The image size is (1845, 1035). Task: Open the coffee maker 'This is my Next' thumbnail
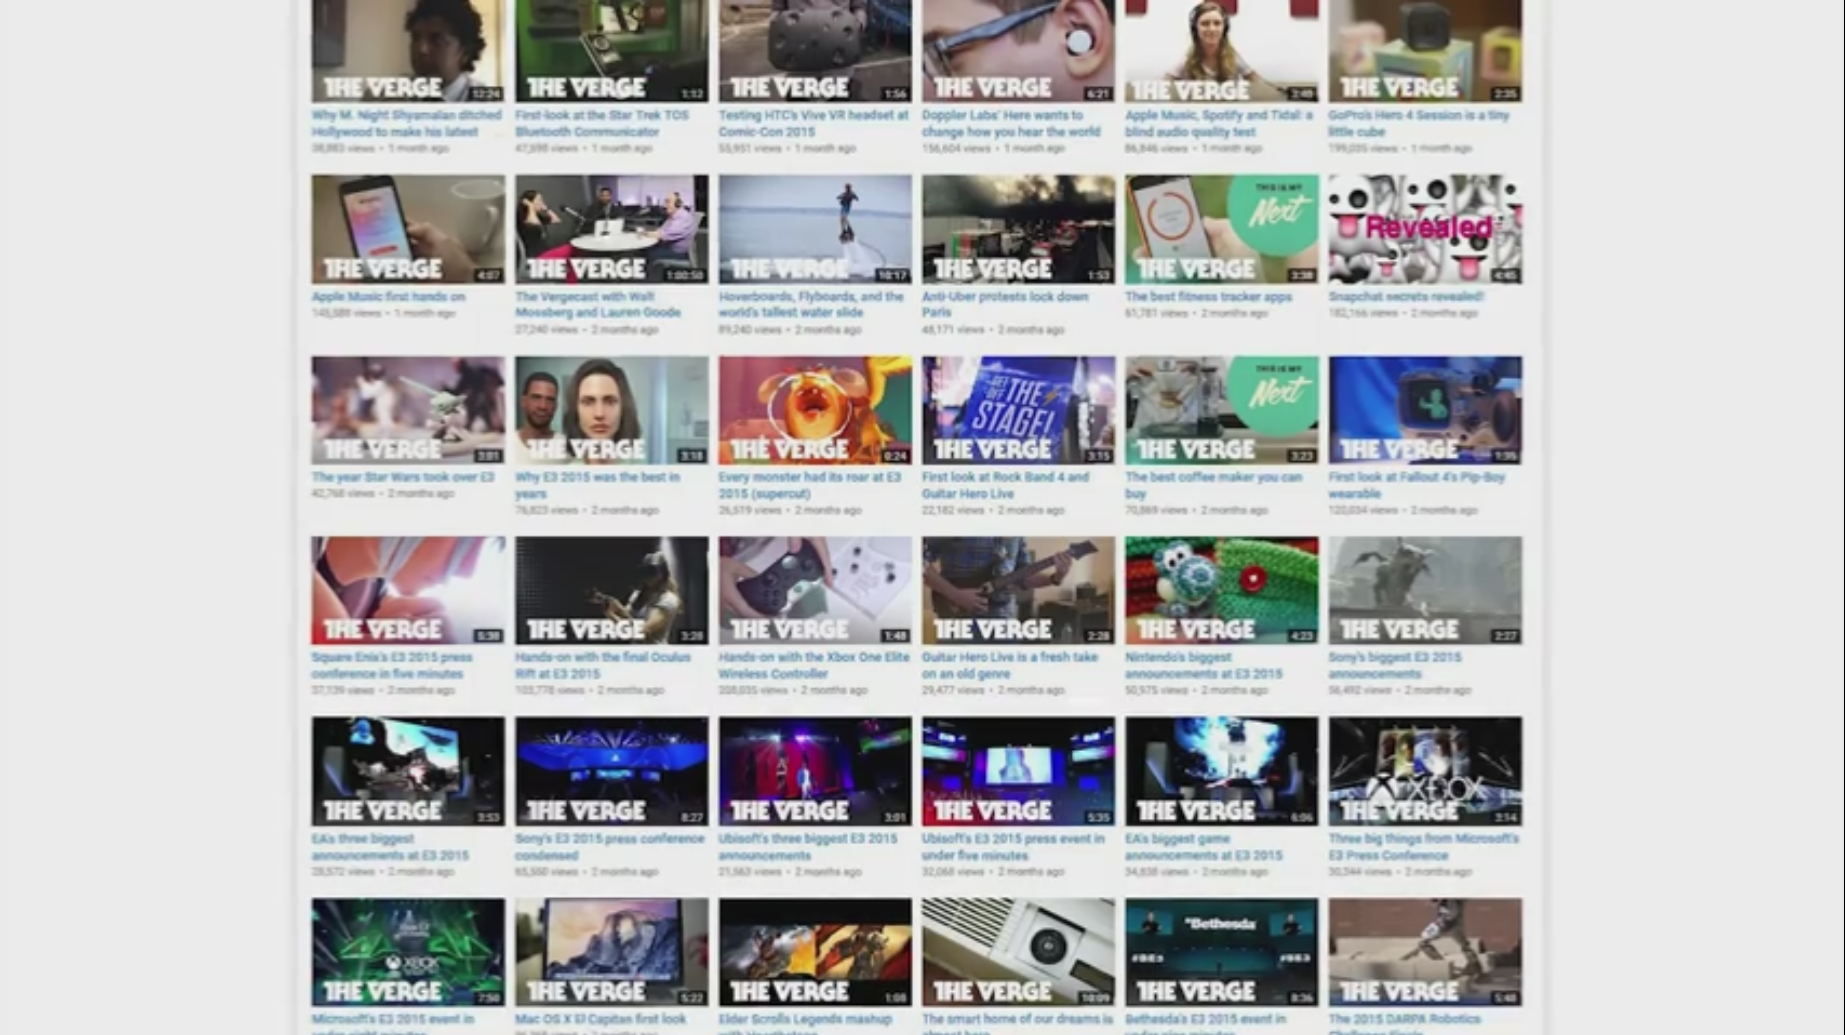(x=1221, y=410)
